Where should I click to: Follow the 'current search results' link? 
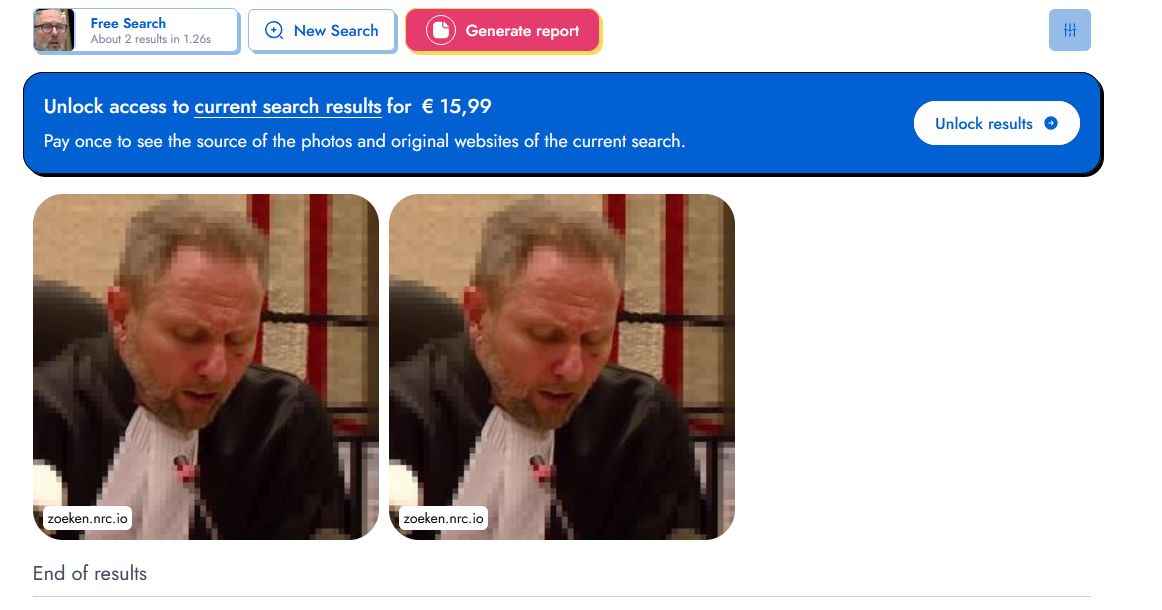(x=288, y=107)
